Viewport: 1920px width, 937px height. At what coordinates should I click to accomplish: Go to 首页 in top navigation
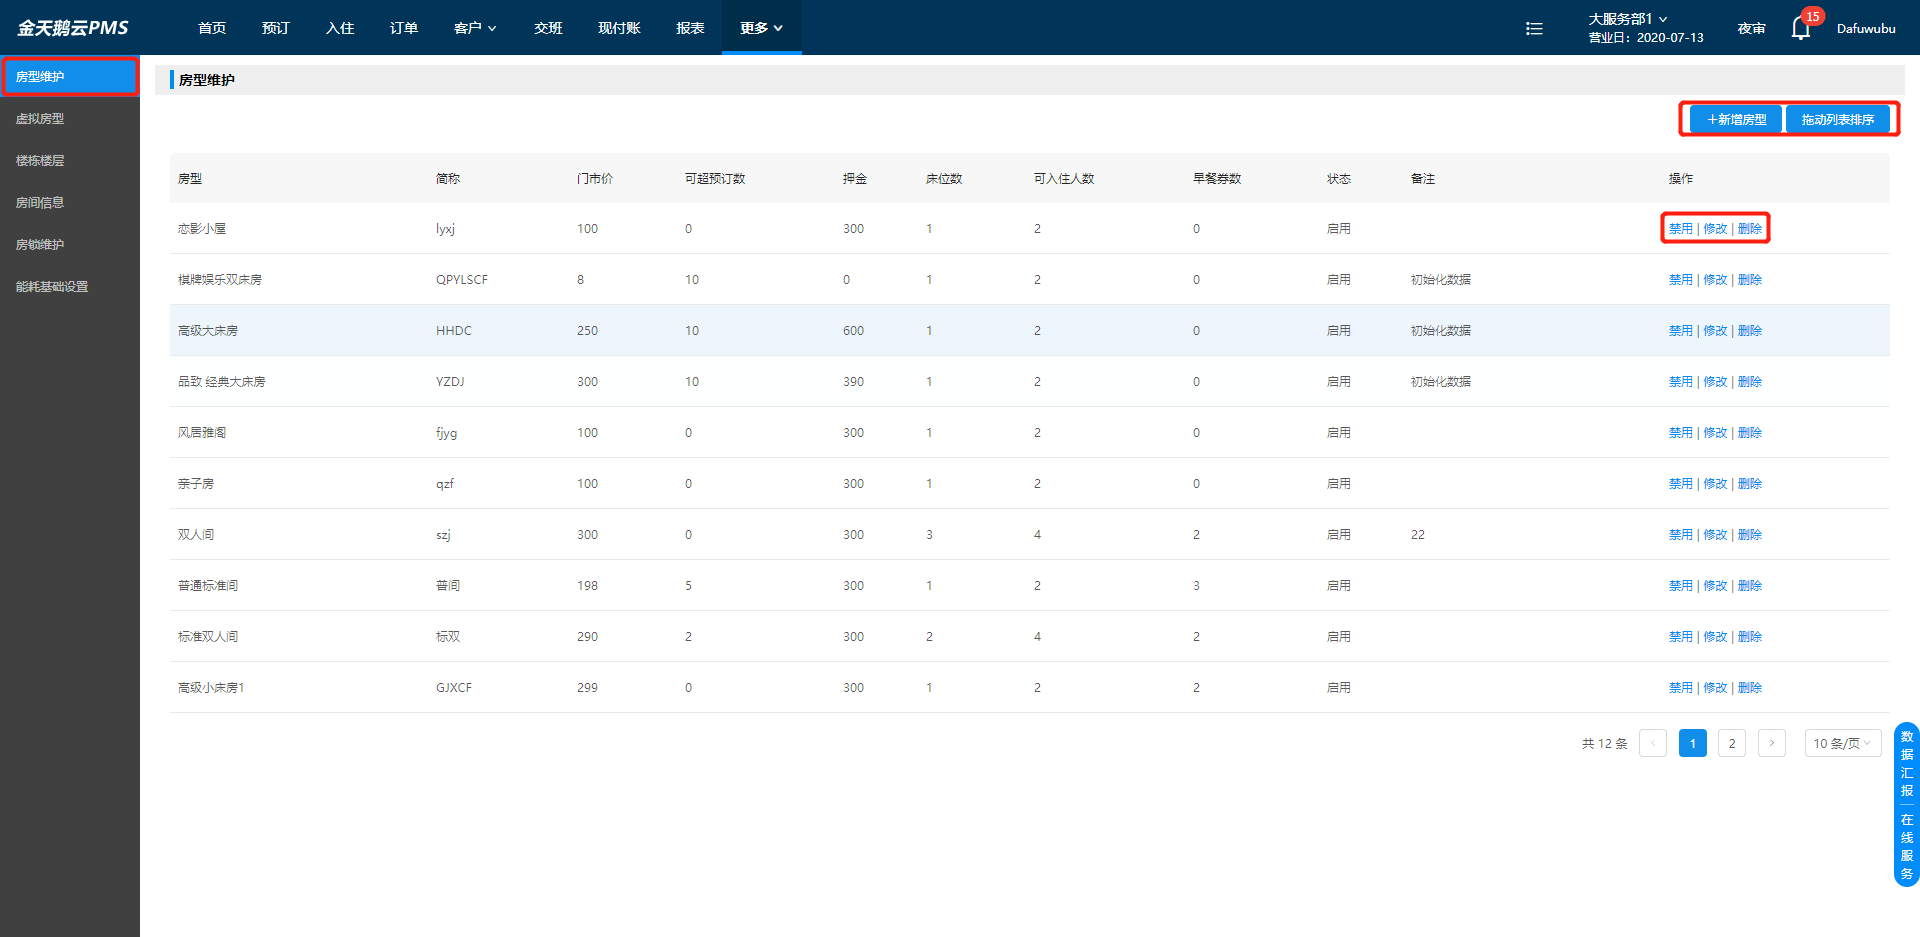click(x=212, y=28)
